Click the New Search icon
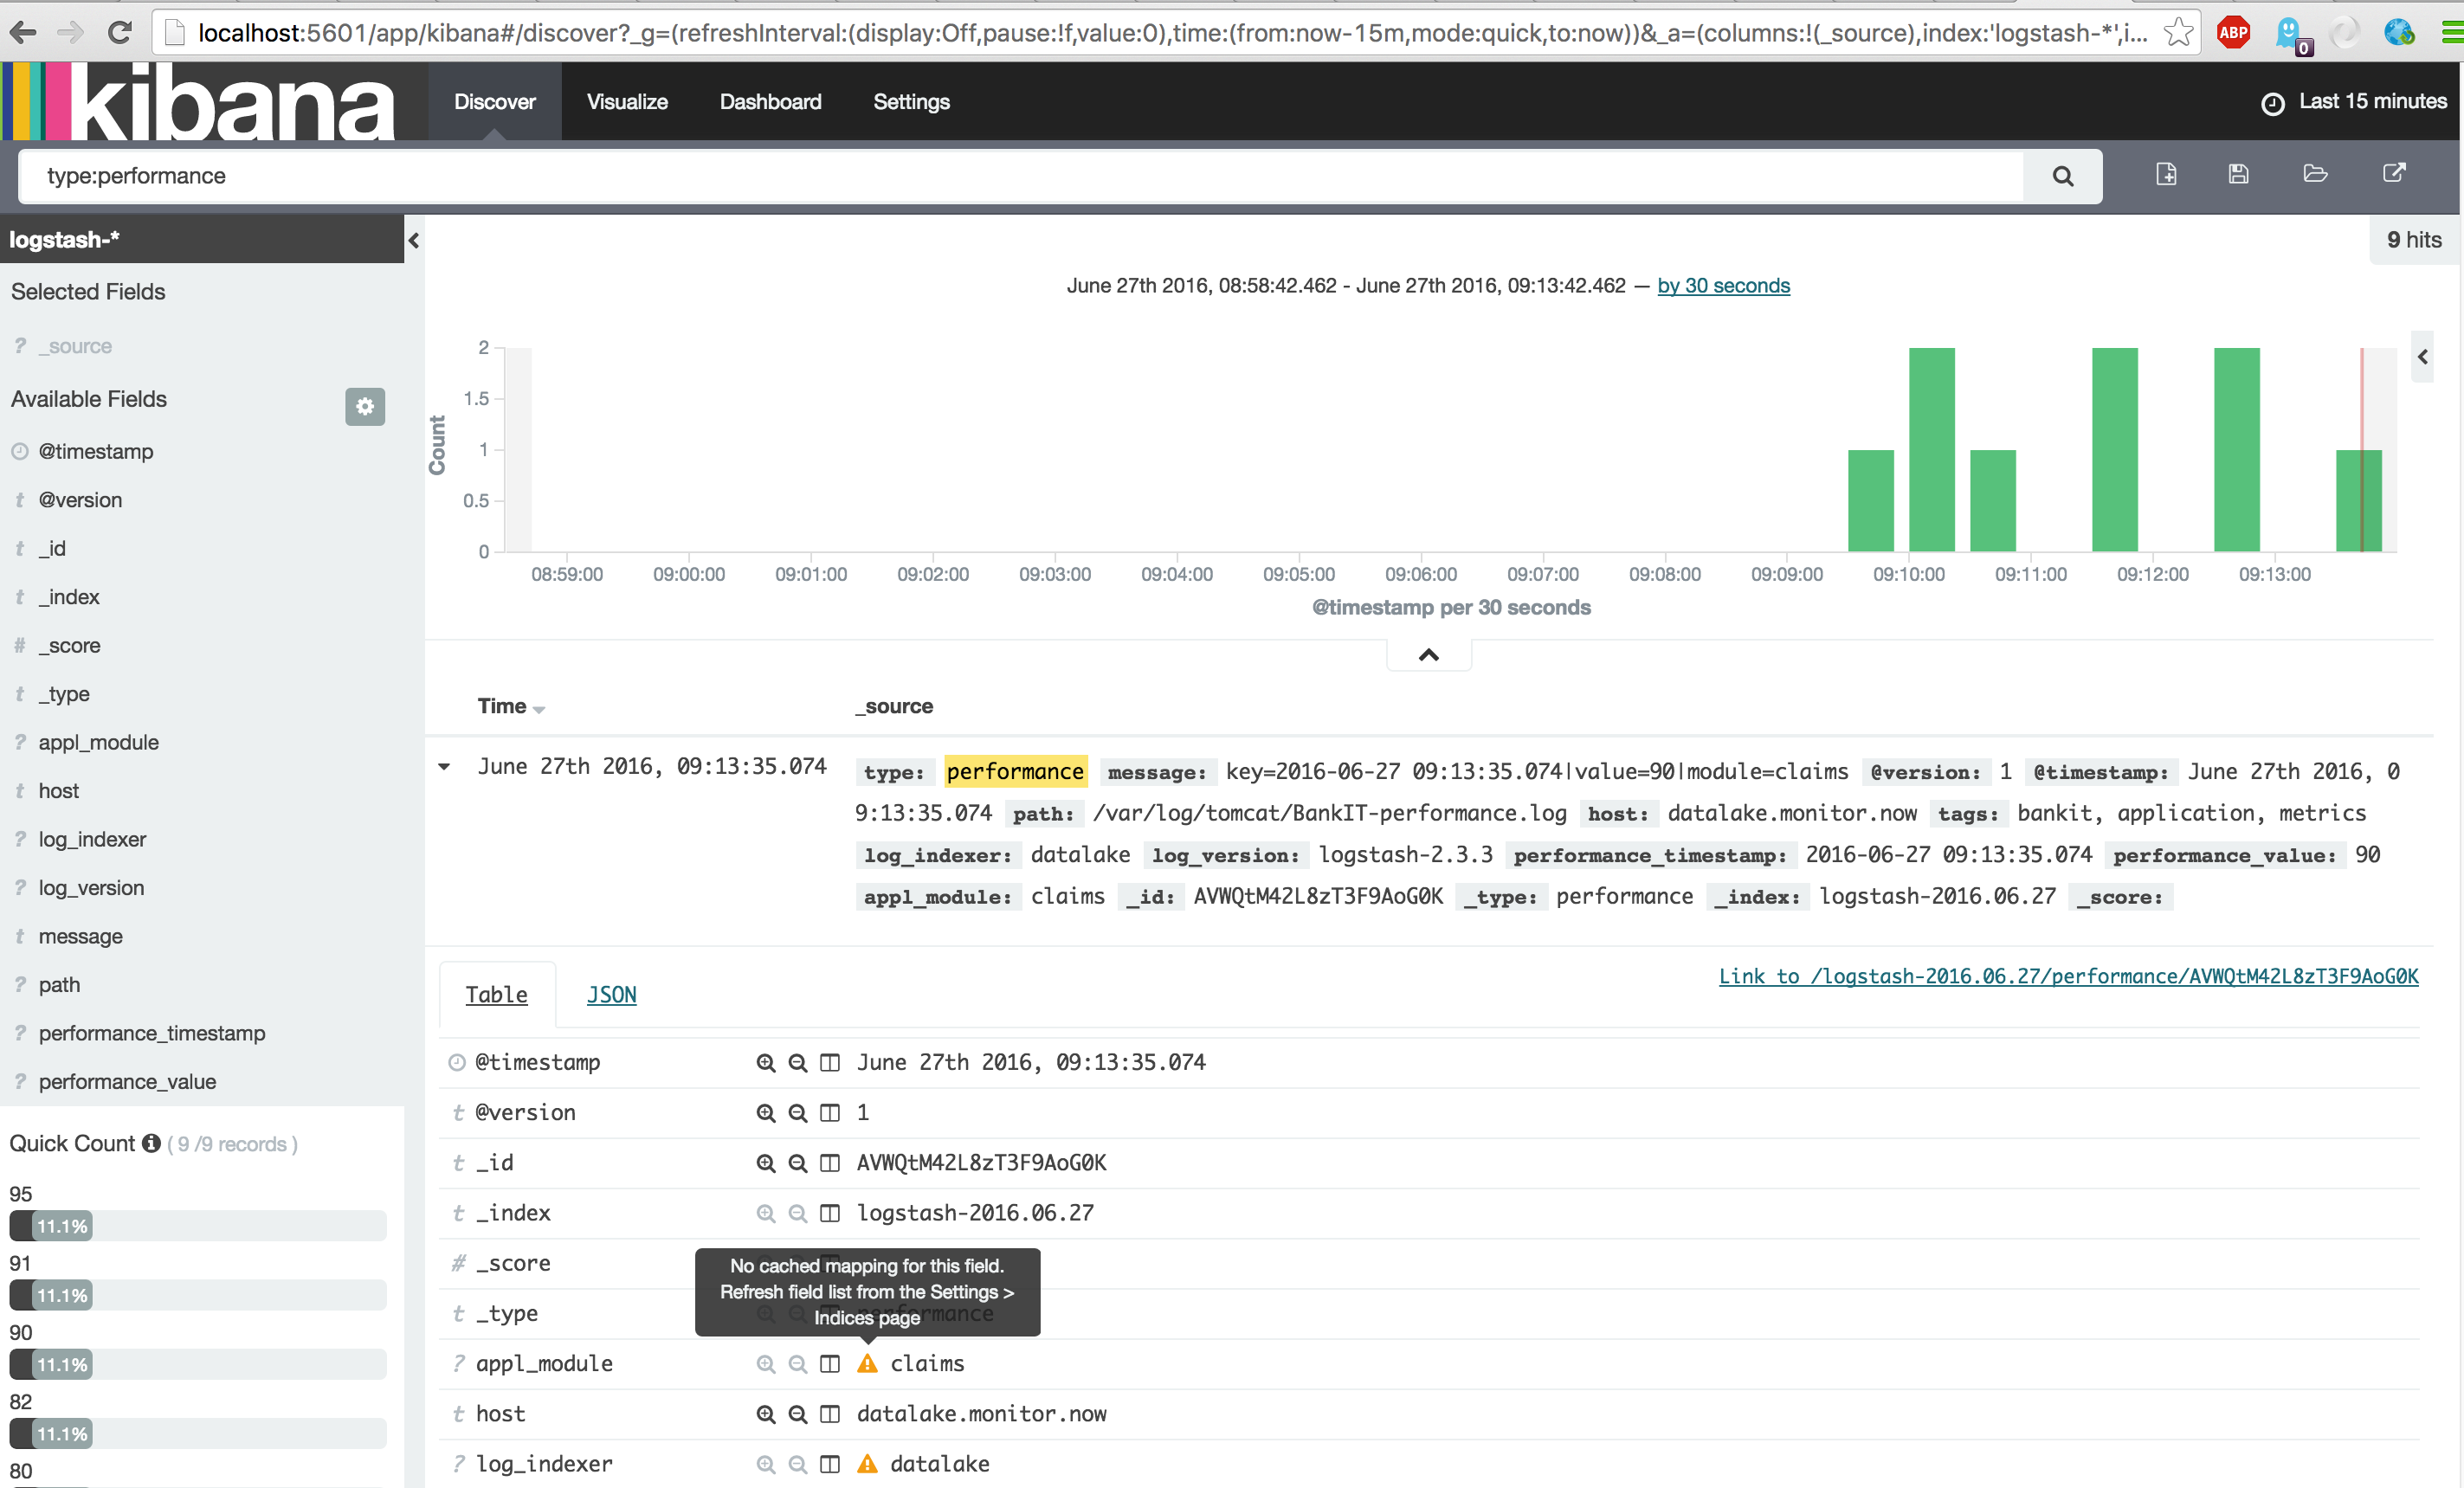Viewport: 2464px width, 1488px height. pyautogui.click(x=2166, y=174)
